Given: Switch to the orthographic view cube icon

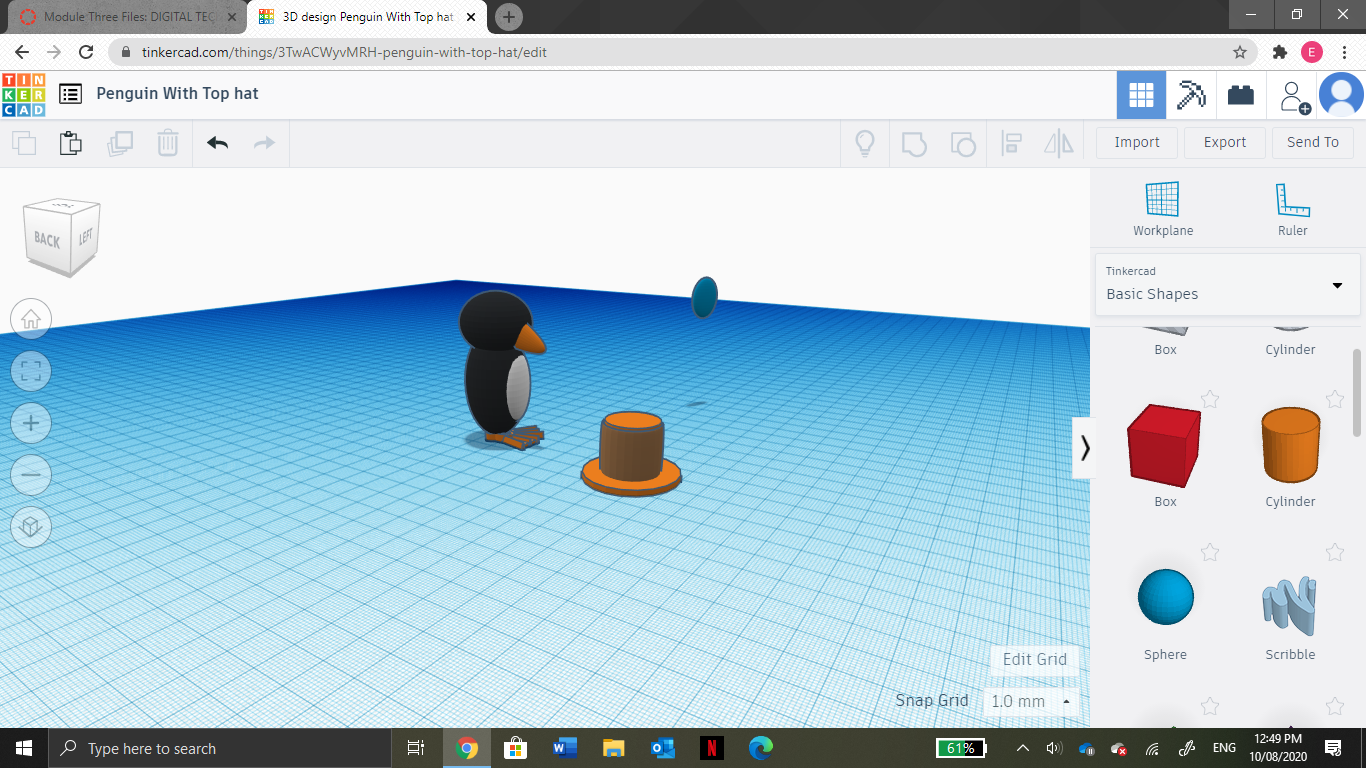Looking at the screenshot, I should pos(31,527).
